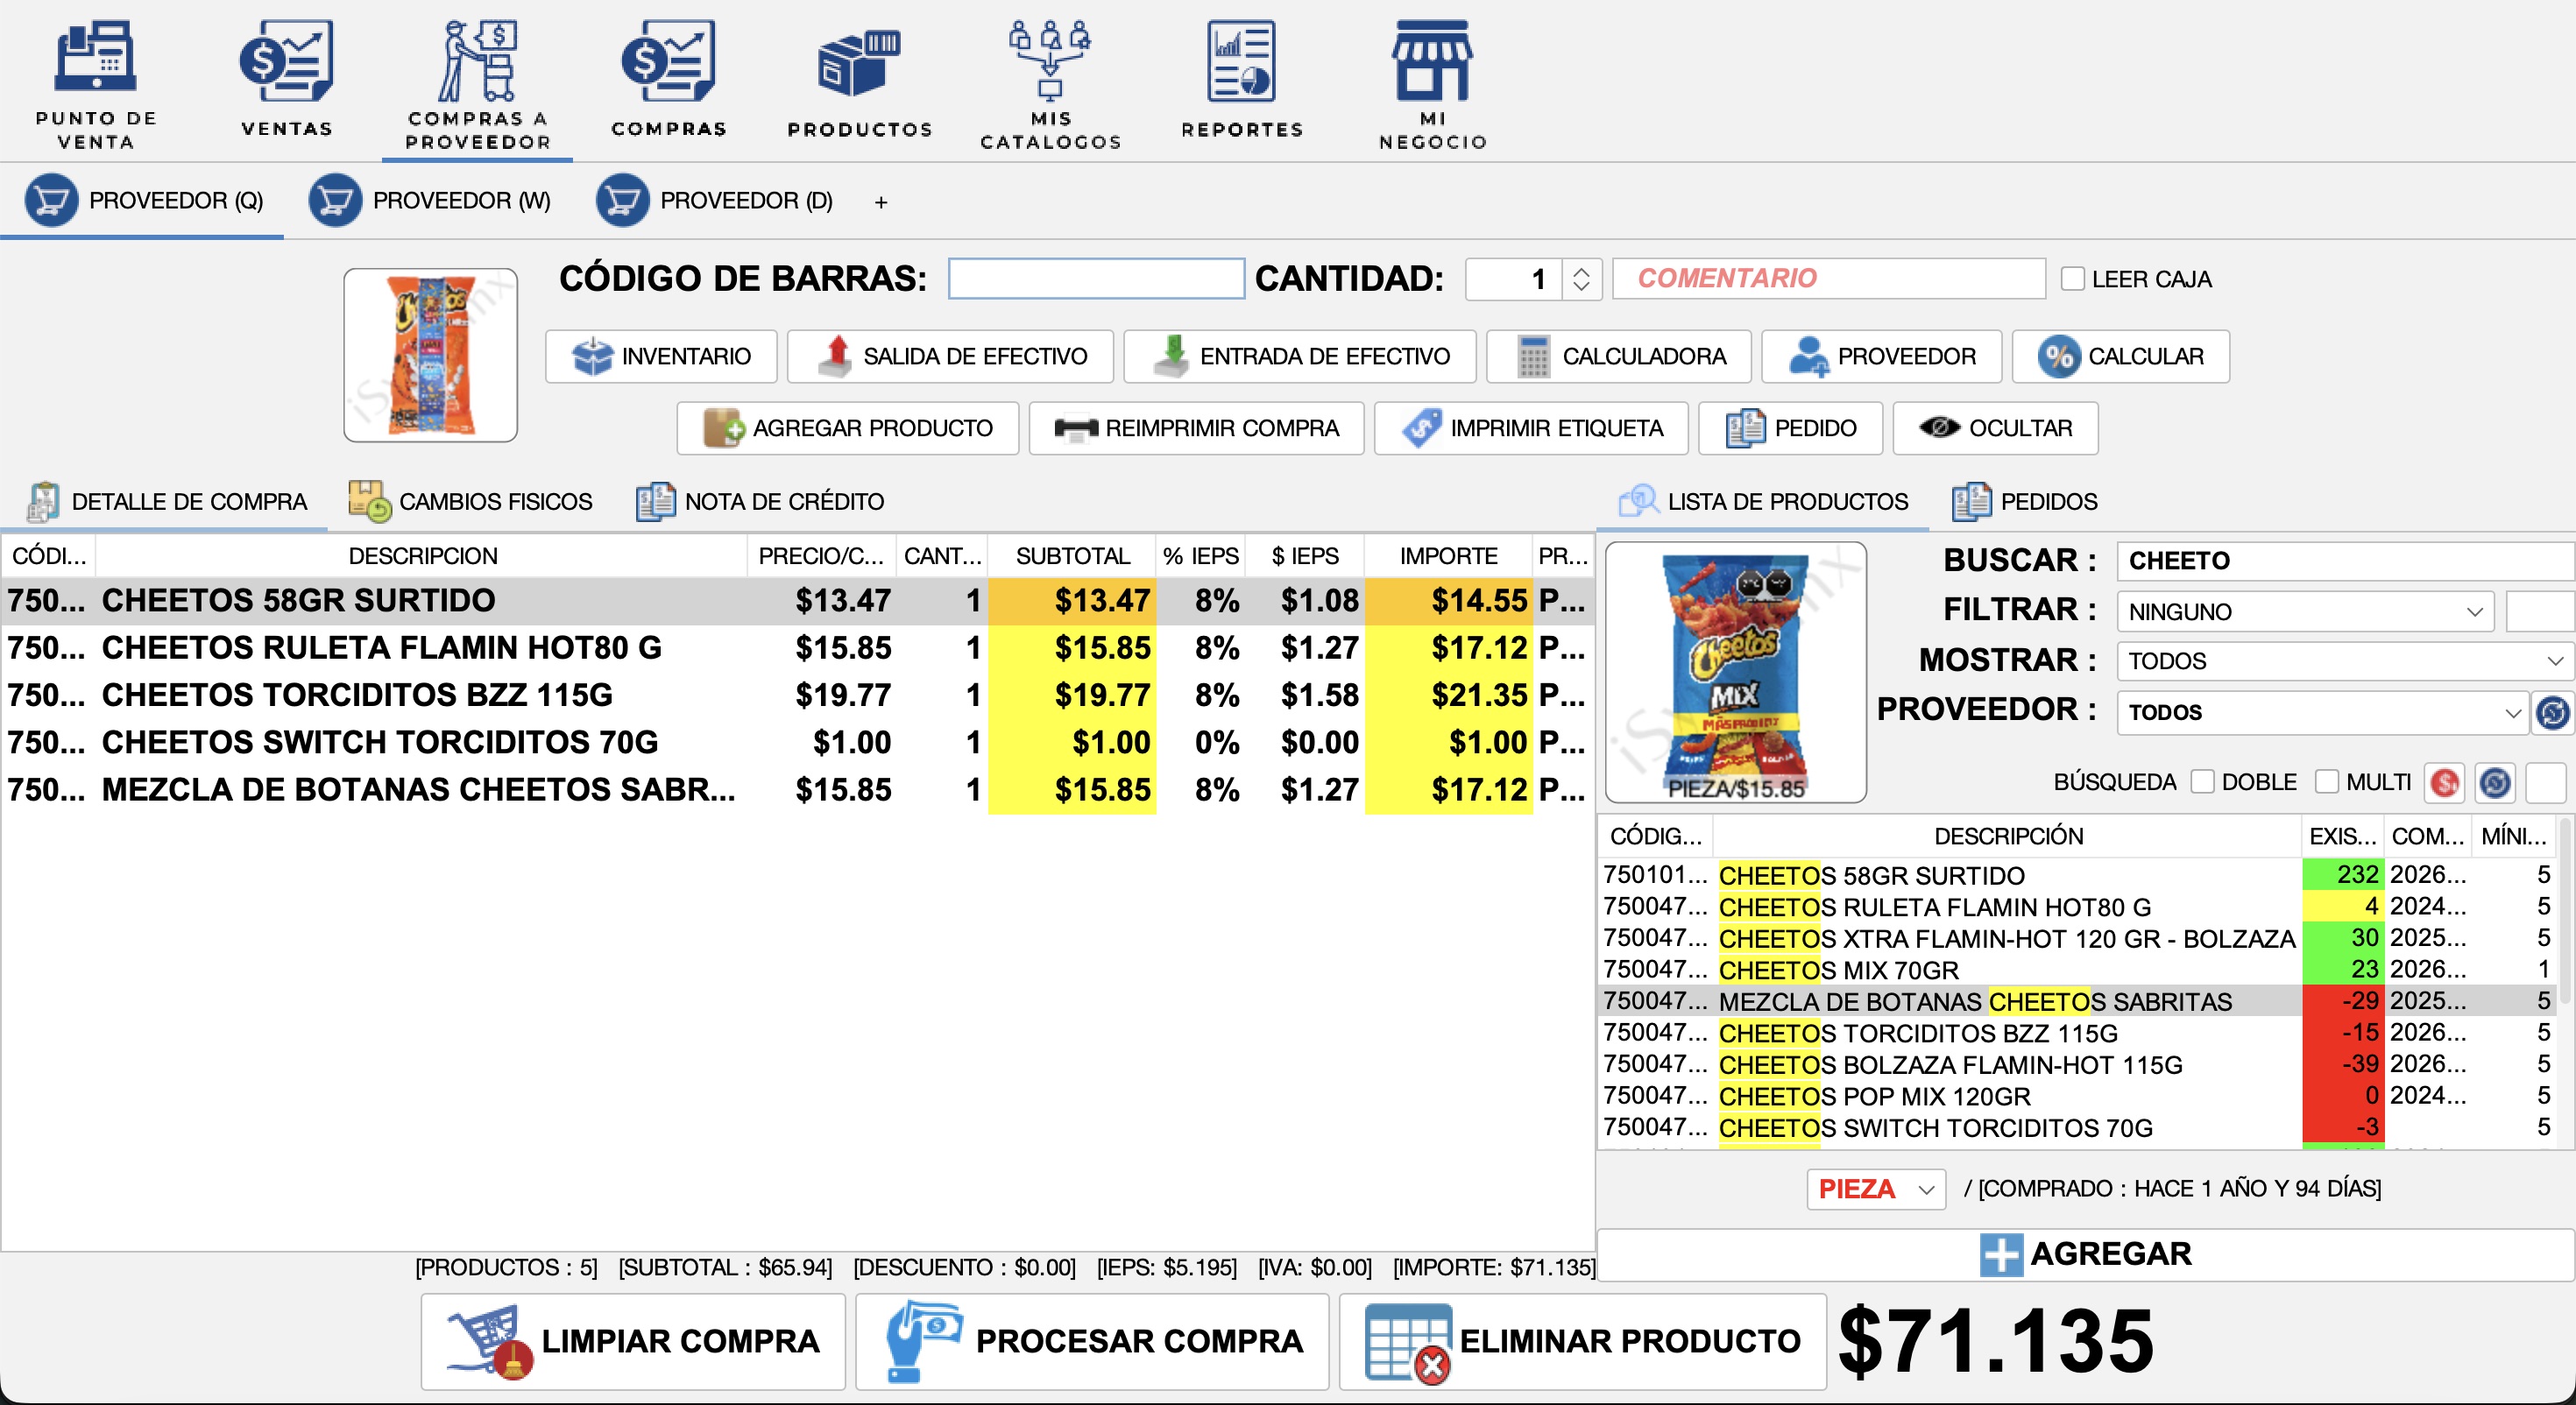Select CHEETOS SWITCH TORCIDITOS 70G purchase row
Image resolution: width=2576 pixels, height=1405 pixels.
pos(797,742)
